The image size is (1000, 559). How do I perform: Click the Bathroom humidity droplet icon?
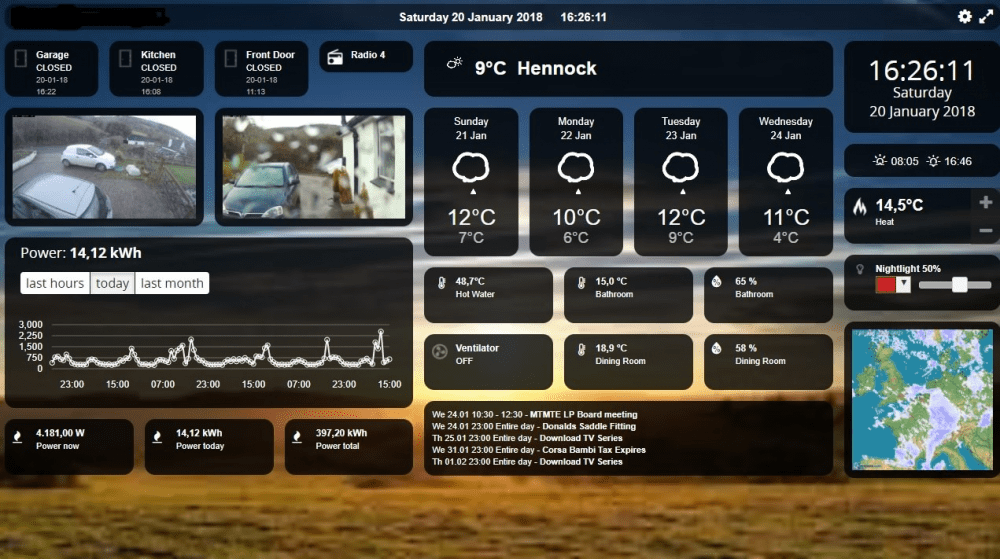[717, 283]
